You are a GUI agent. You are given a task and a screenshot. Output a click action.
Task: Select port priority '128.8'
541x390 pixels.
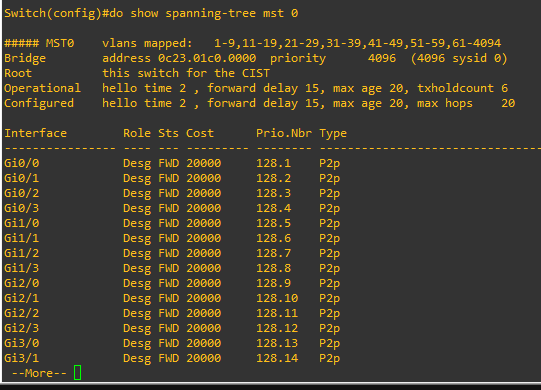coord(274,269)
